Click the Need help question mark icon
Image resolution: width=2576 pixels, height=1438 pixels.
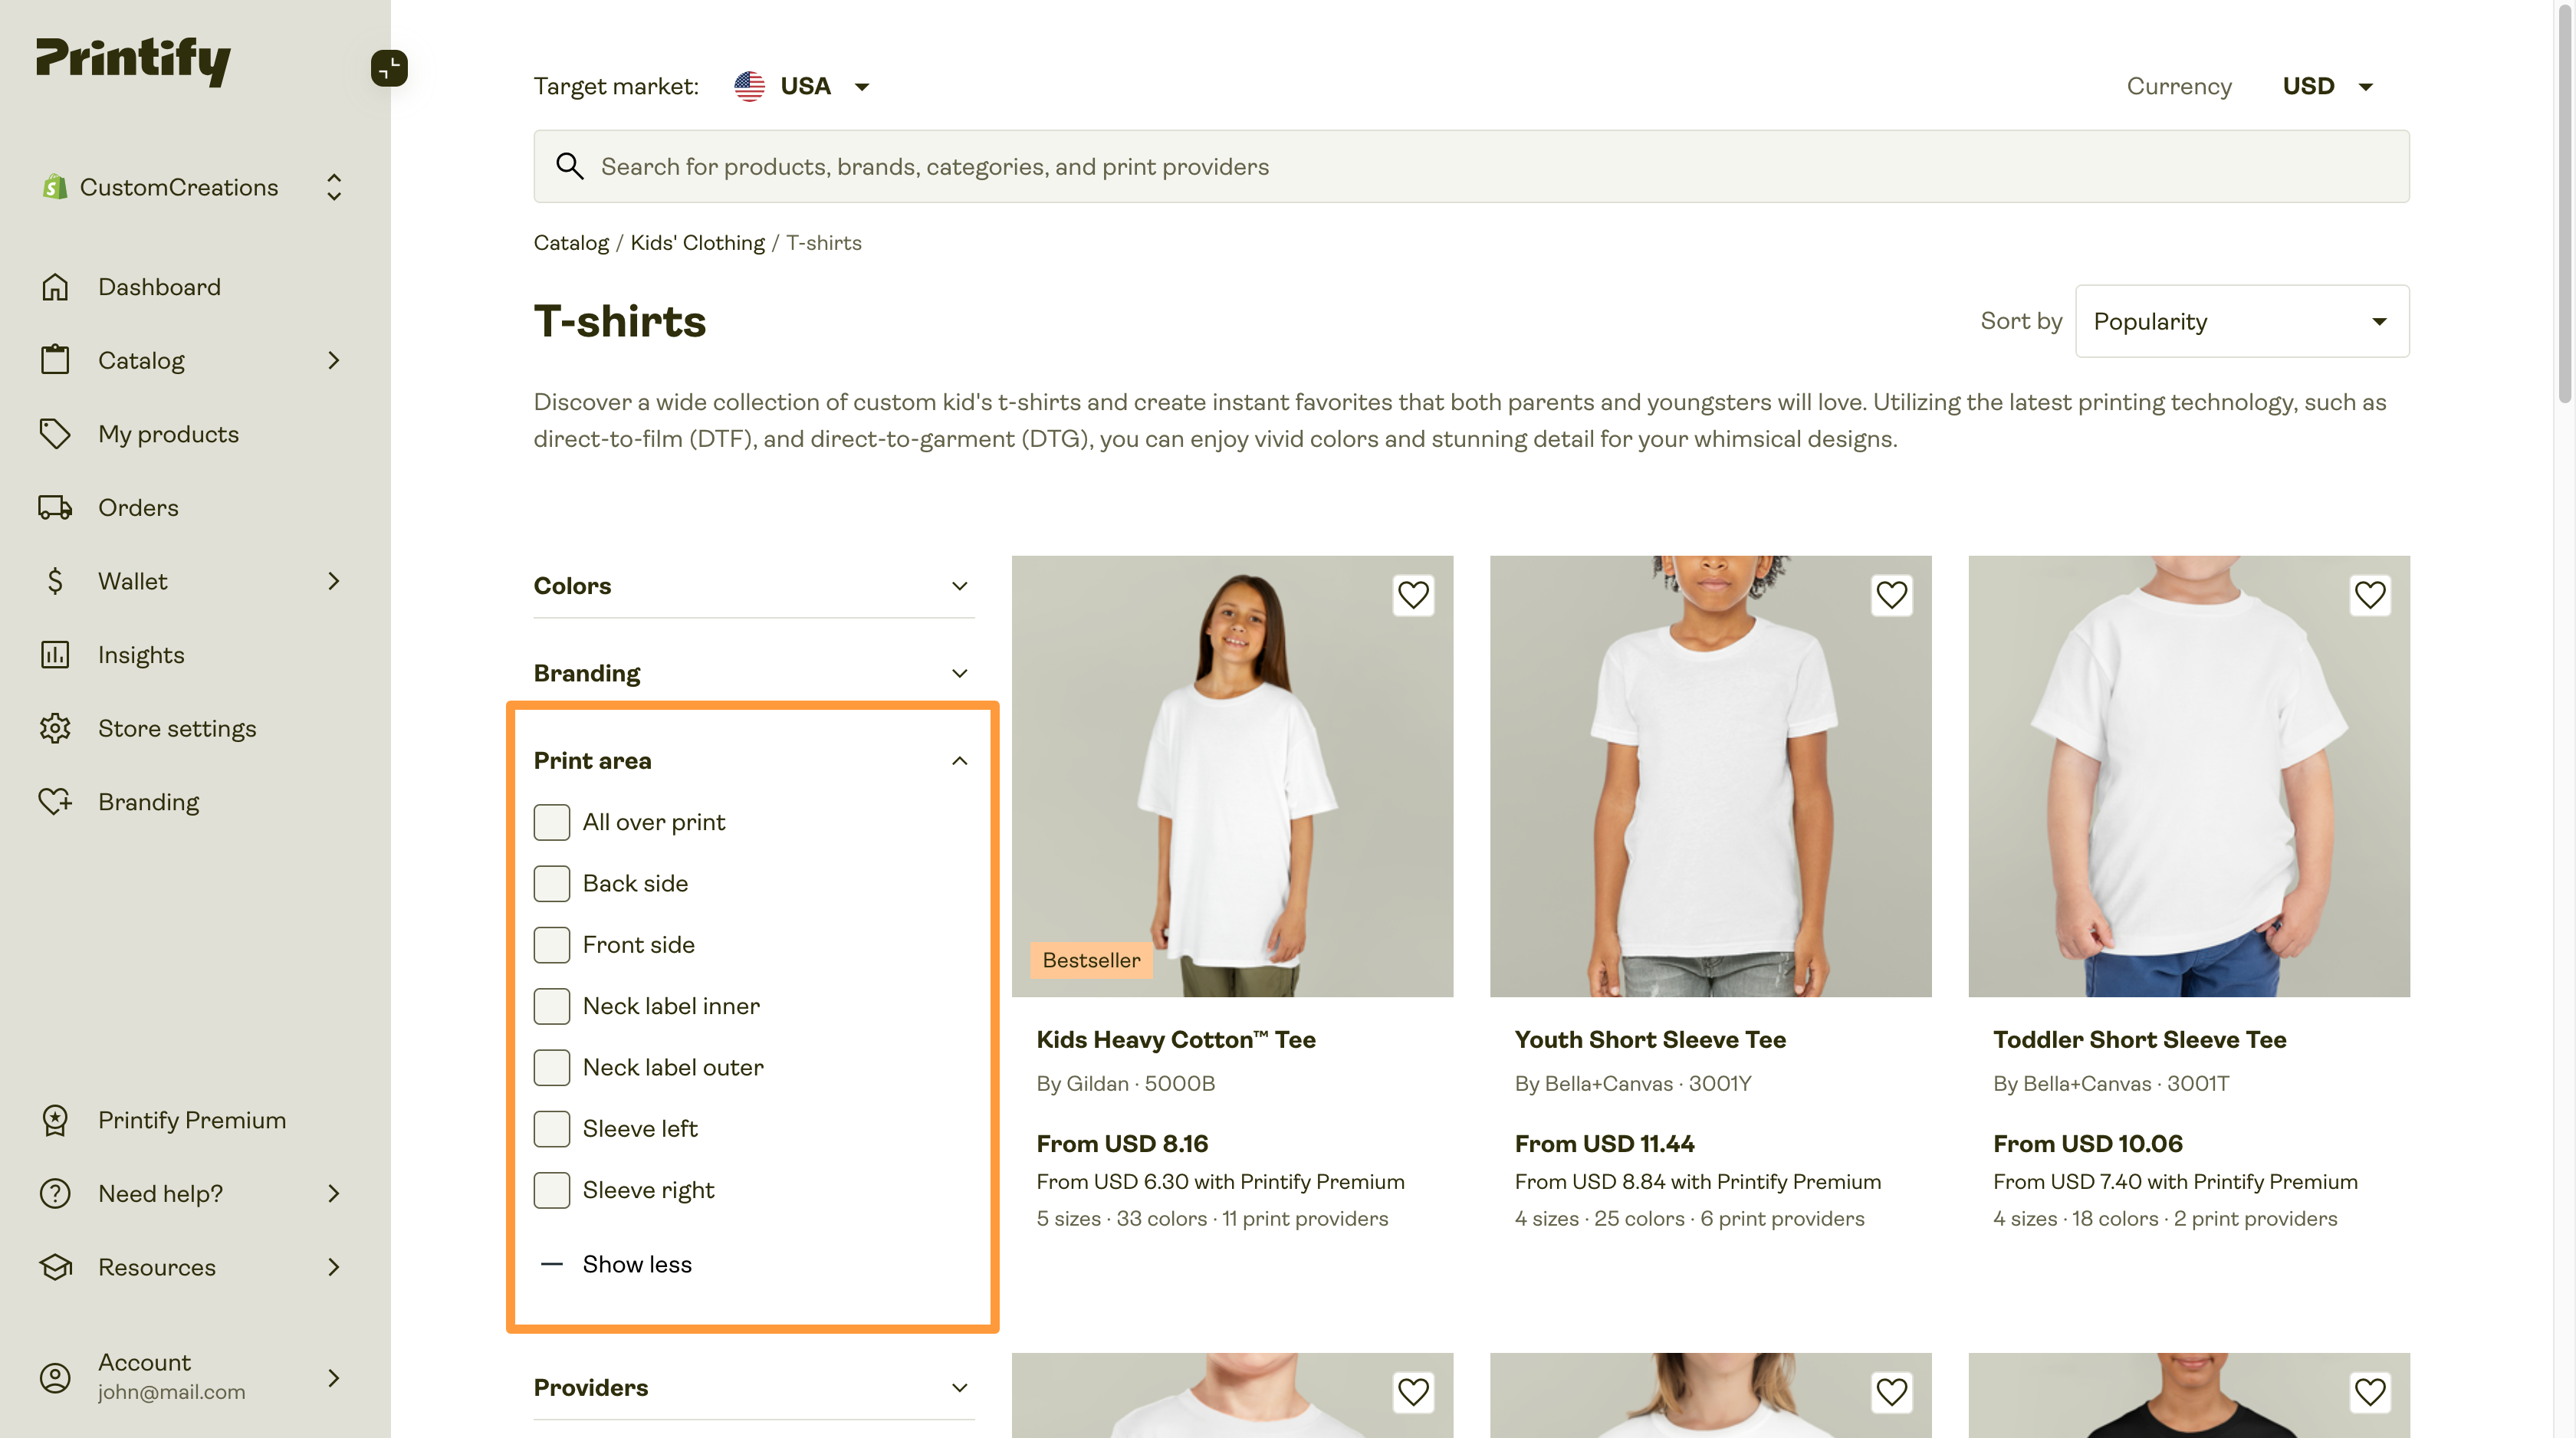[x=55, y=1193]
